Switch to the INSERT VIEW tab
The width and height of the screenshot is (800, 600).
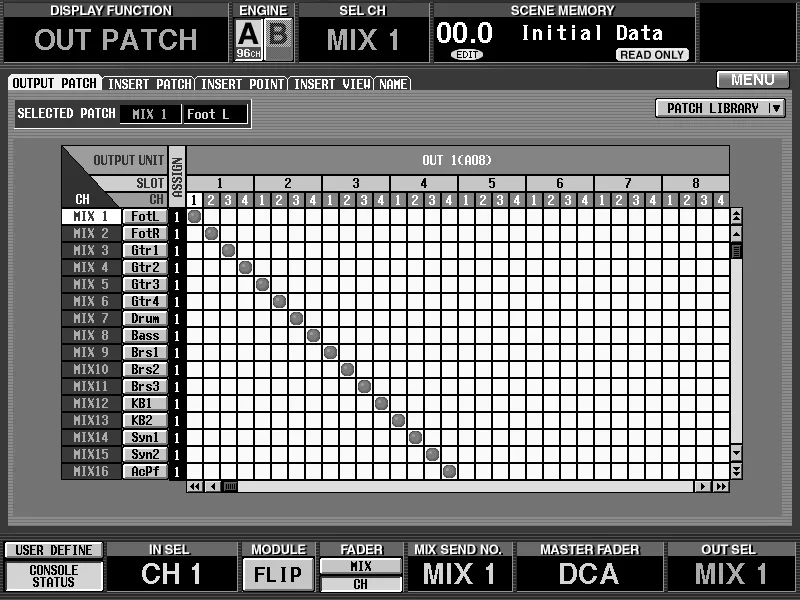332,84
